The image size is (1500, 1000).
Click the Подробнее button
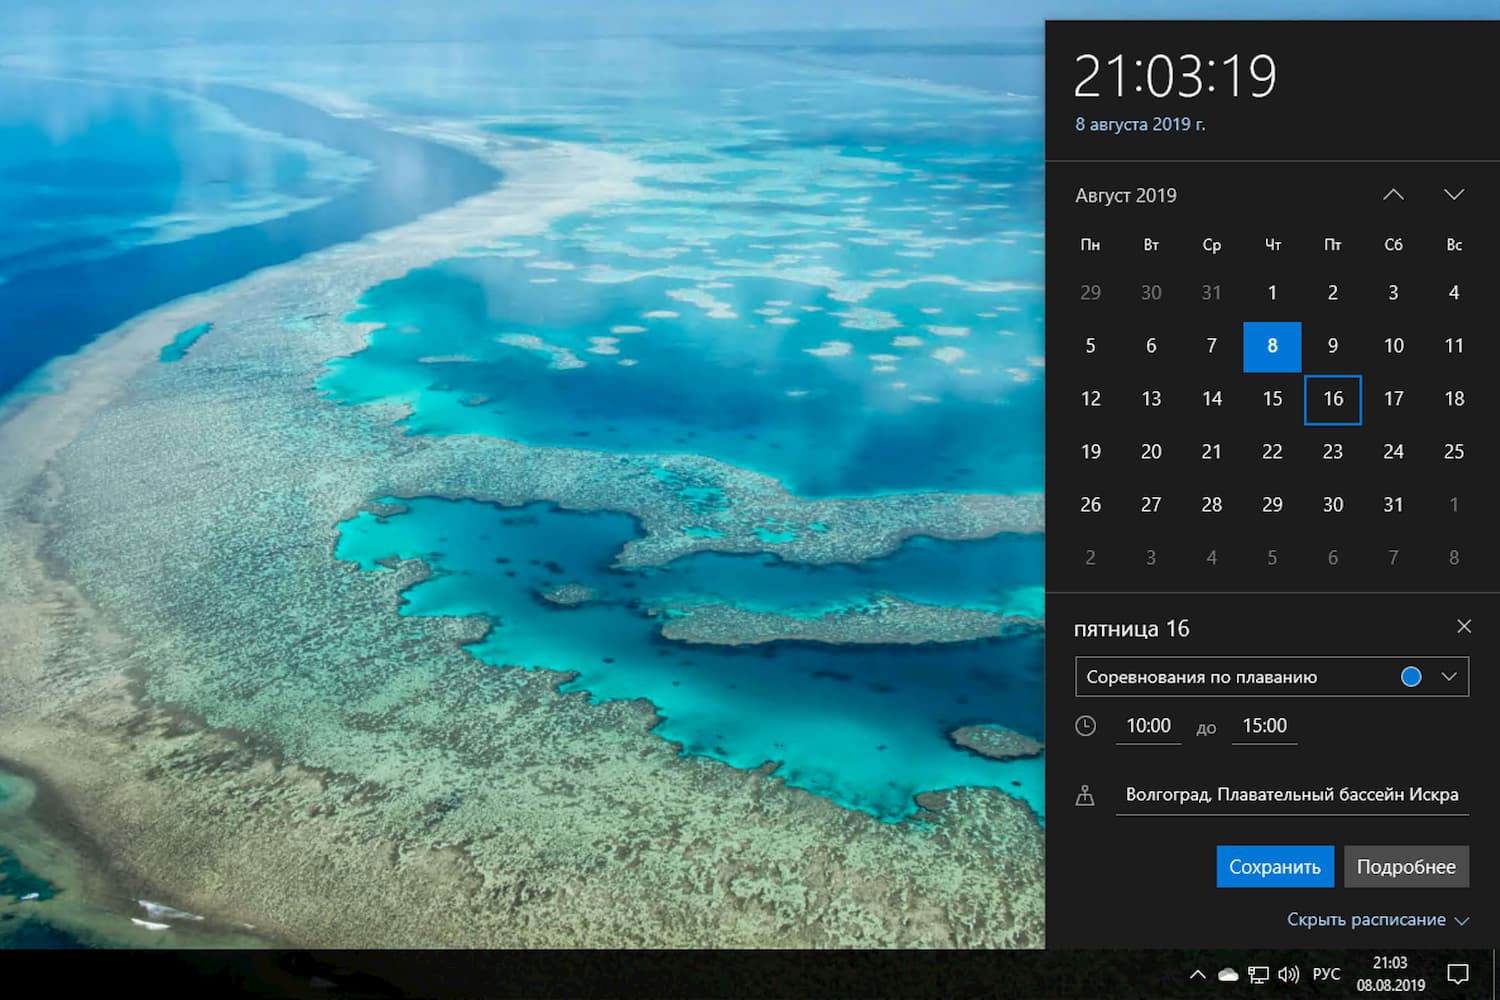point(1406,866)
